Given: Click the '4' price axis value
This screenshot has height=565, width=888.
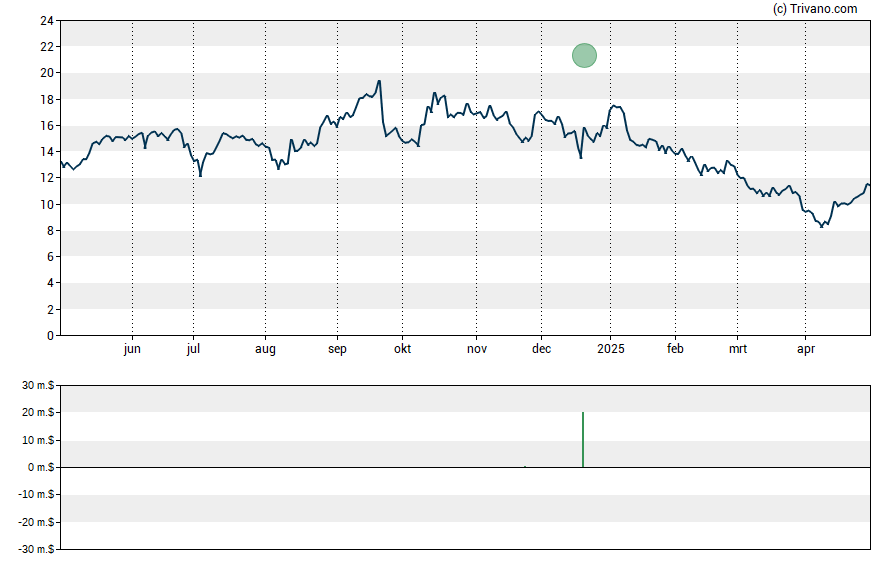Looking at the screenshot, I should point(50,283).
